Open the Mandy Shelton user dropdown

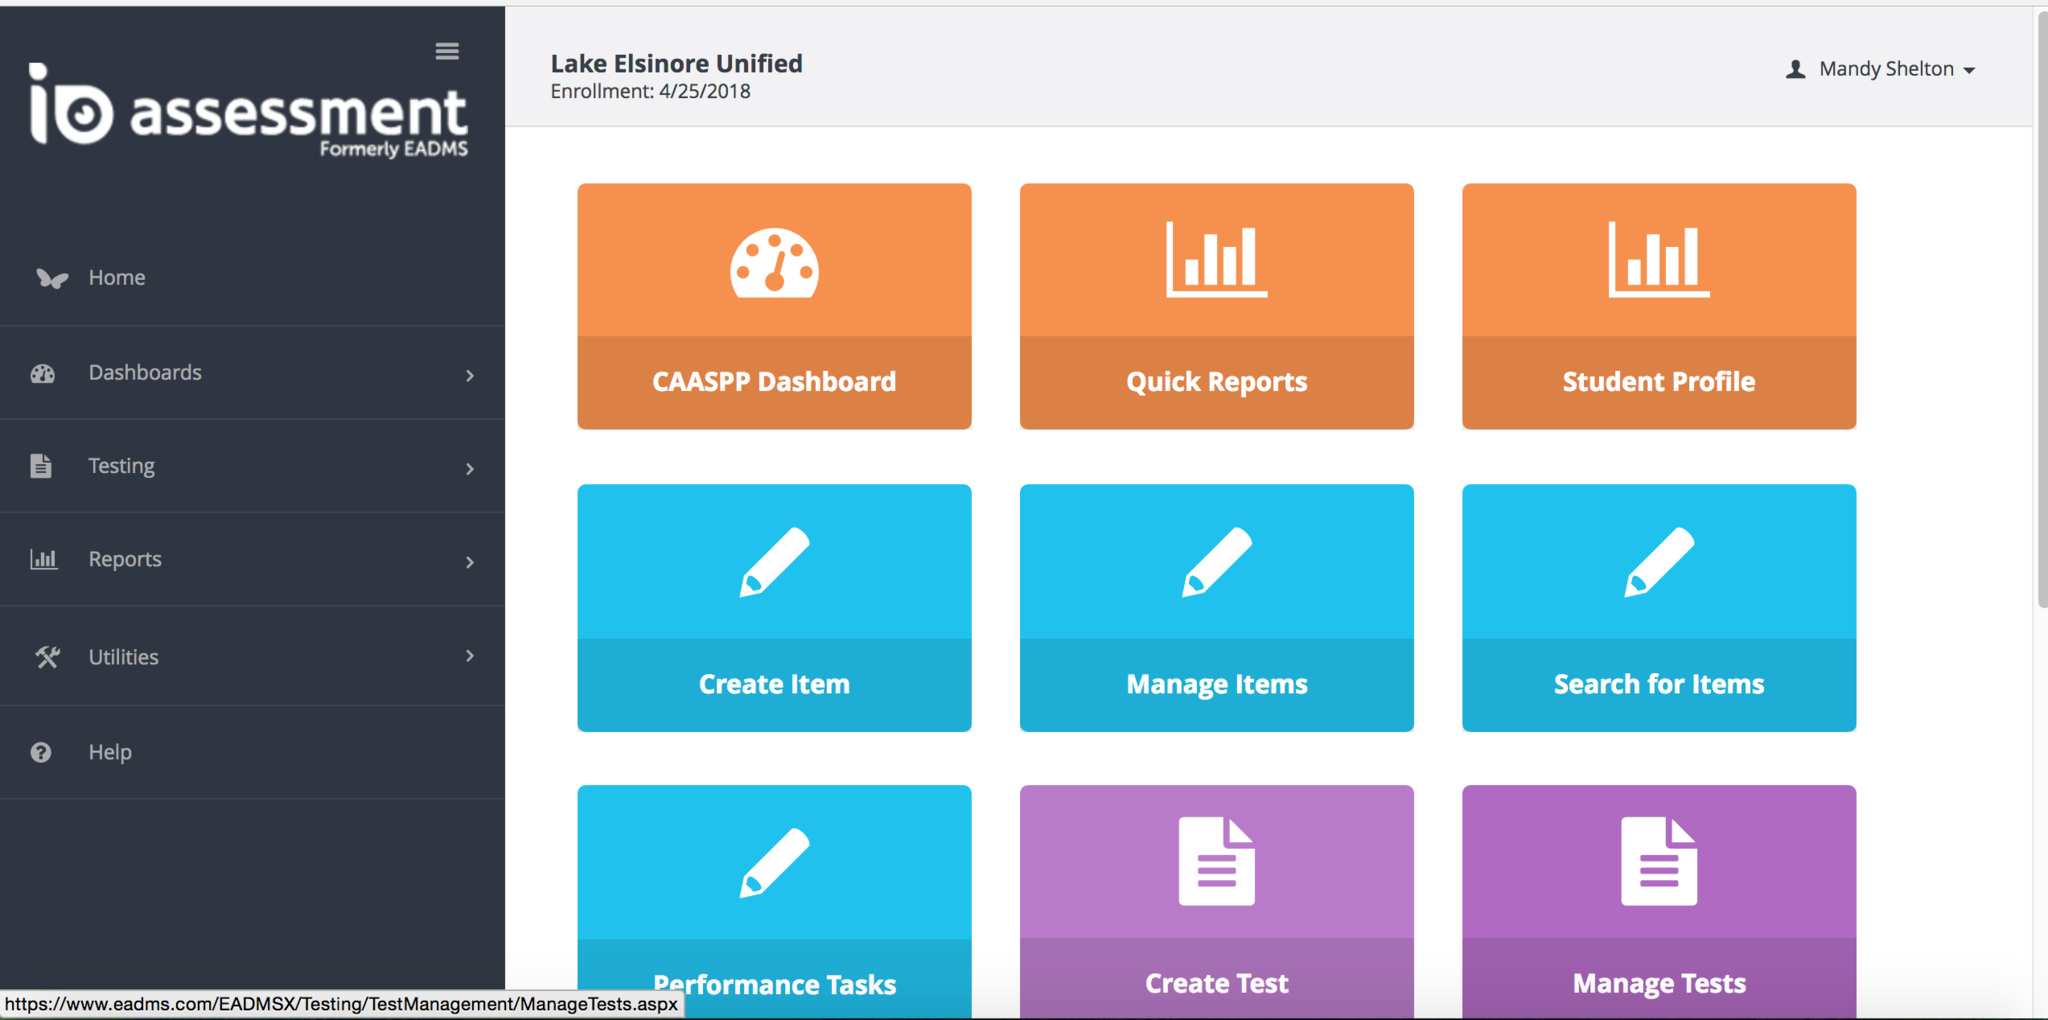[x=1881, y=69]
